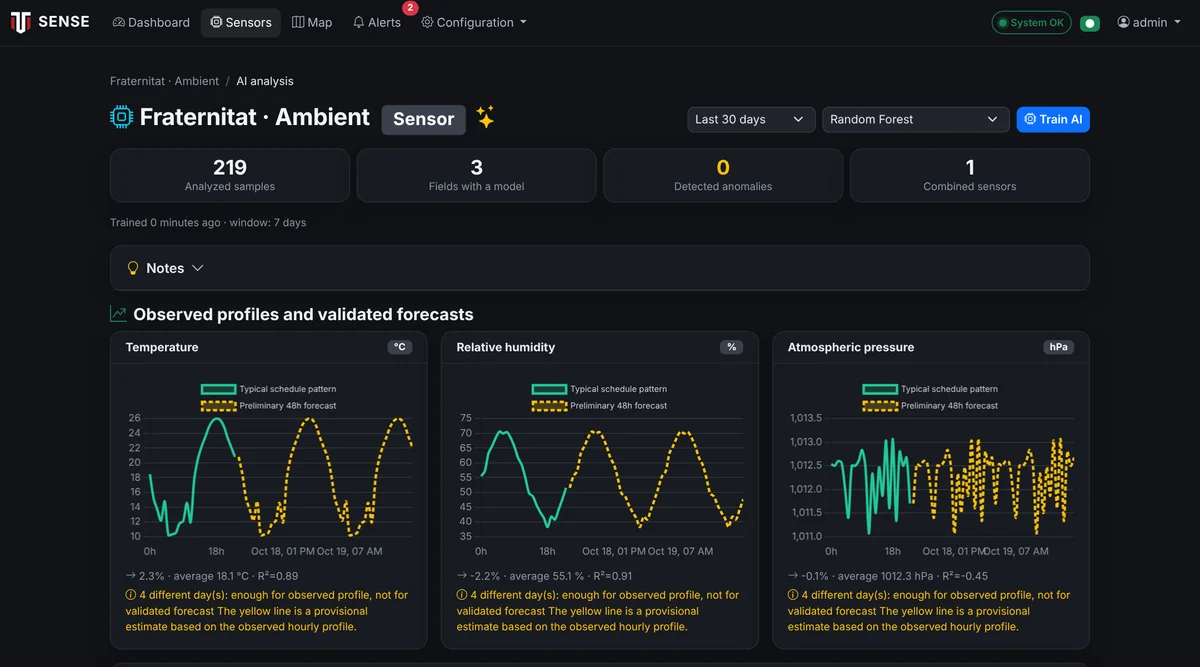
Task: Click the Detected anomalies card
Action: pyautogui.click(x=723, y=175)
